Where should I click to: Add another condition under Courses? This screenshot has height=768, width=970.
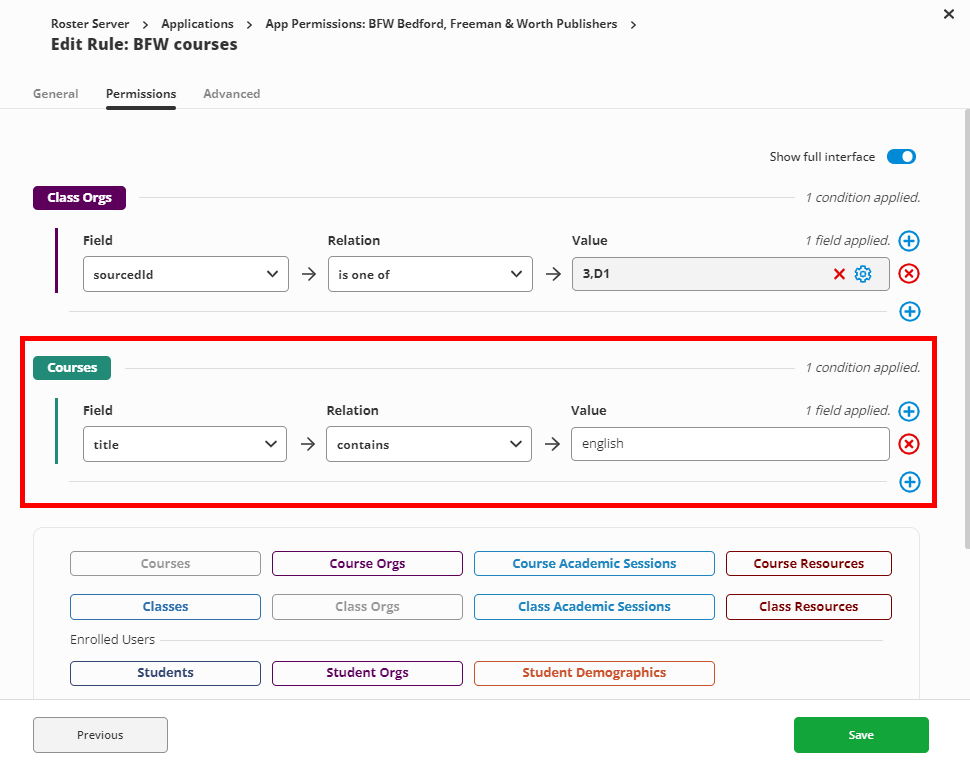point(909,482)
